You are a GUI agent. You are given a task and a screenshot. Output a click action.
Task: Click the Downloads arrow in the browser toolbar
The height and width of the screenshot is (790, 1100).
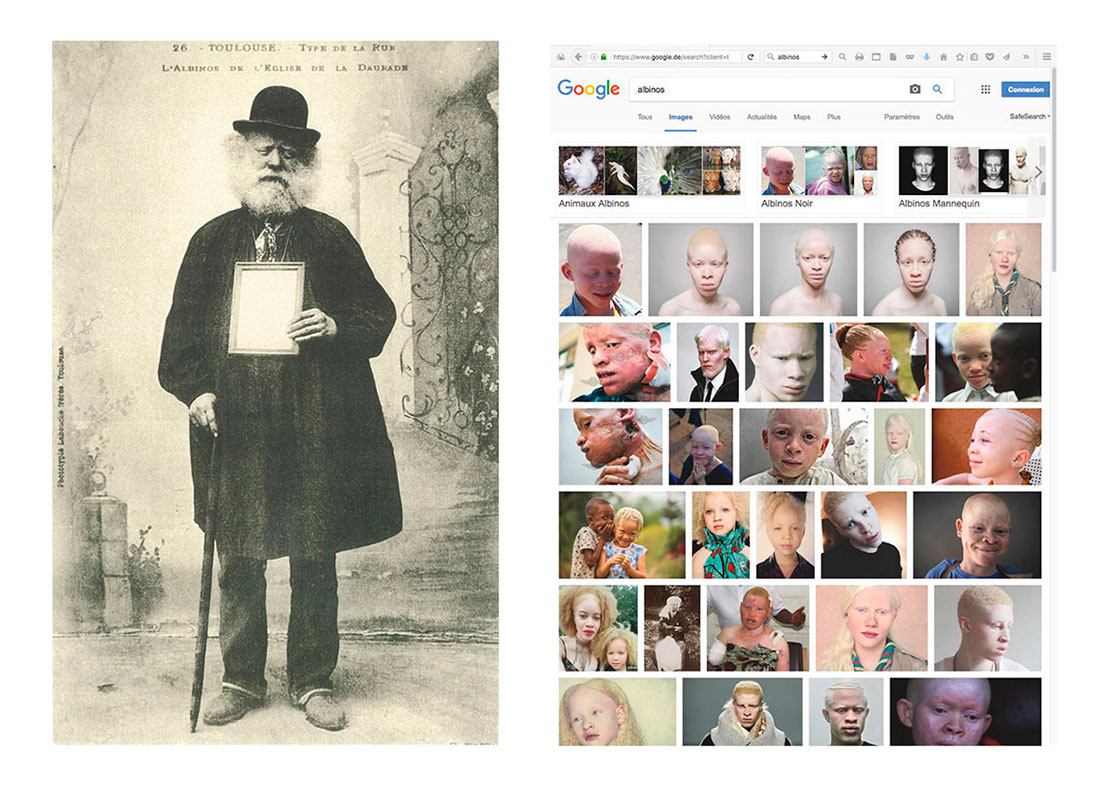click(x=926, y=57)
